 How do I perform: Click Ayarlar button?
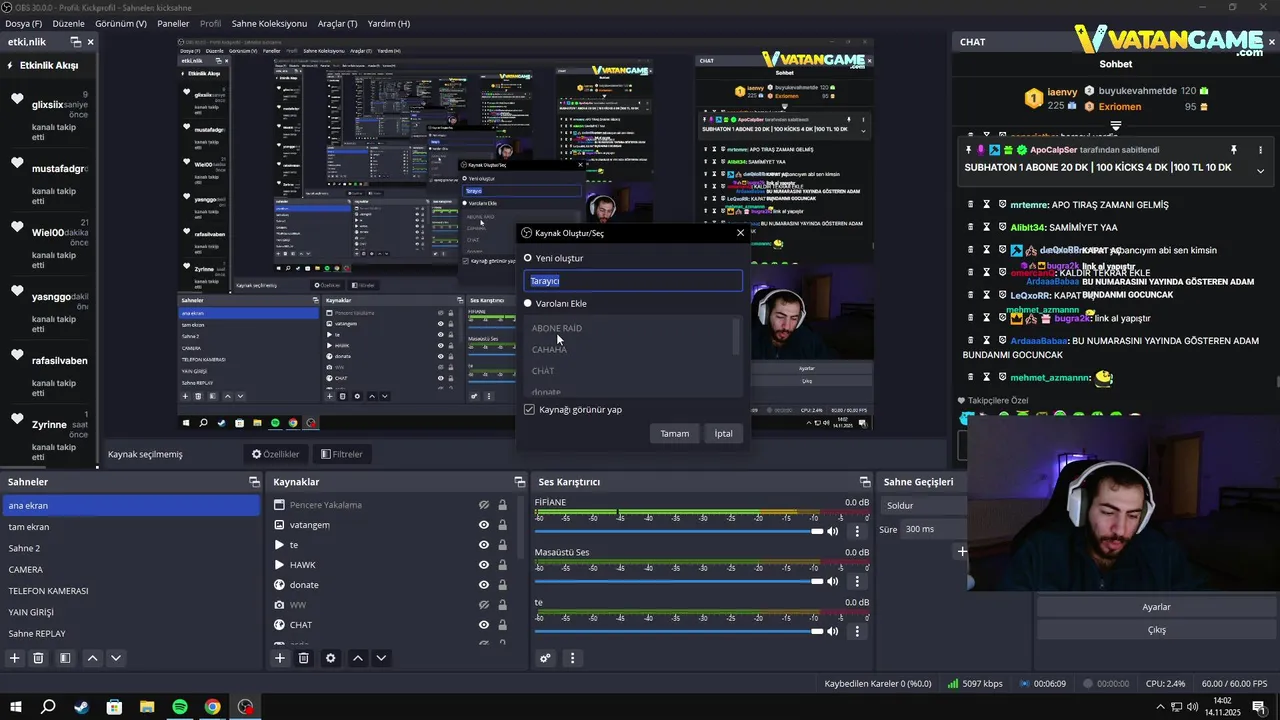pos(1156,607)
